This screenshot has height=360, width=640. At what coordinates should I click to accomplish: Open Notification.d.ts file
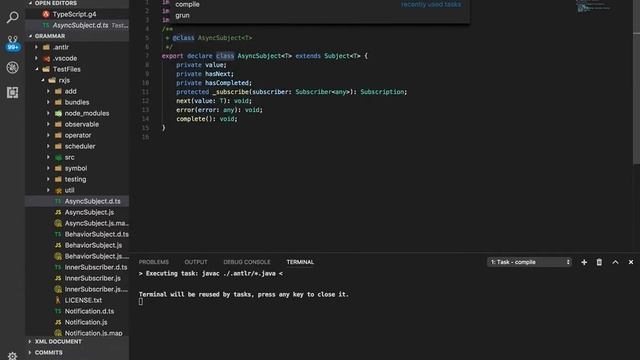tap(89, 311)
